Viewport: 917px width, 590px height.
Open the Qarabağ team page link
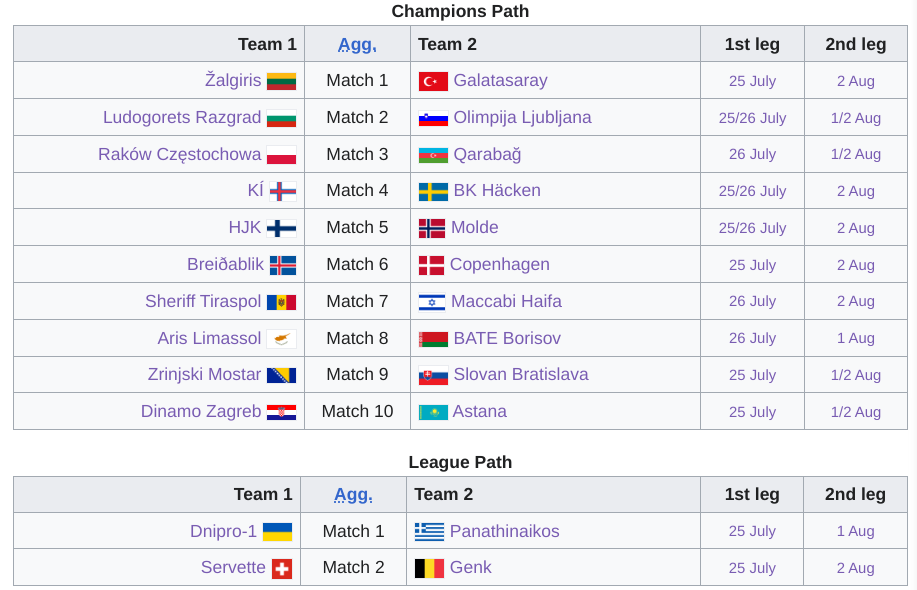[487, 154]
